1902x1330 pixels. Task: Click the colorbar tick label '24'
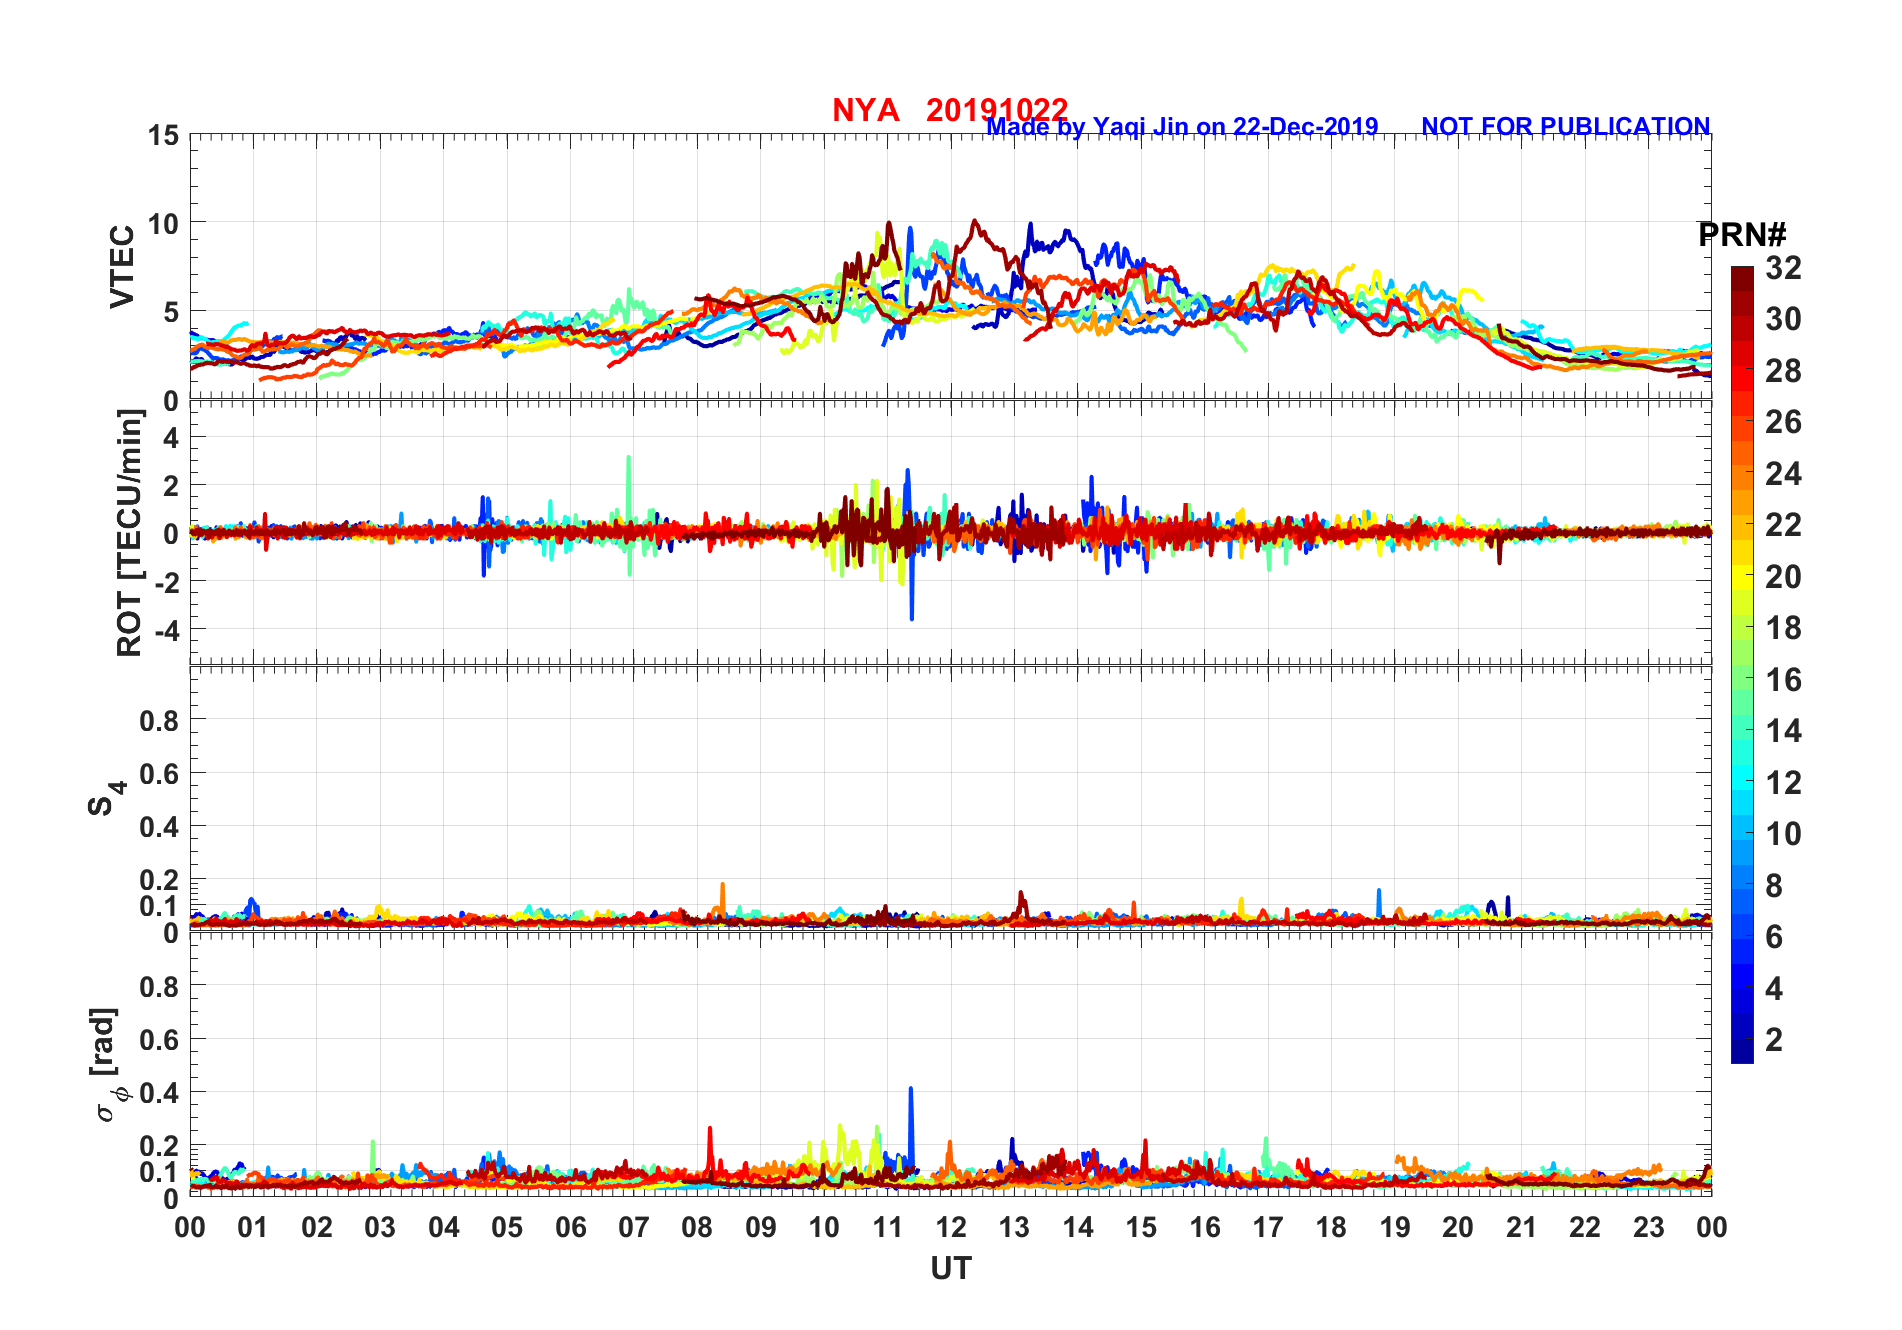[1783, 474]
